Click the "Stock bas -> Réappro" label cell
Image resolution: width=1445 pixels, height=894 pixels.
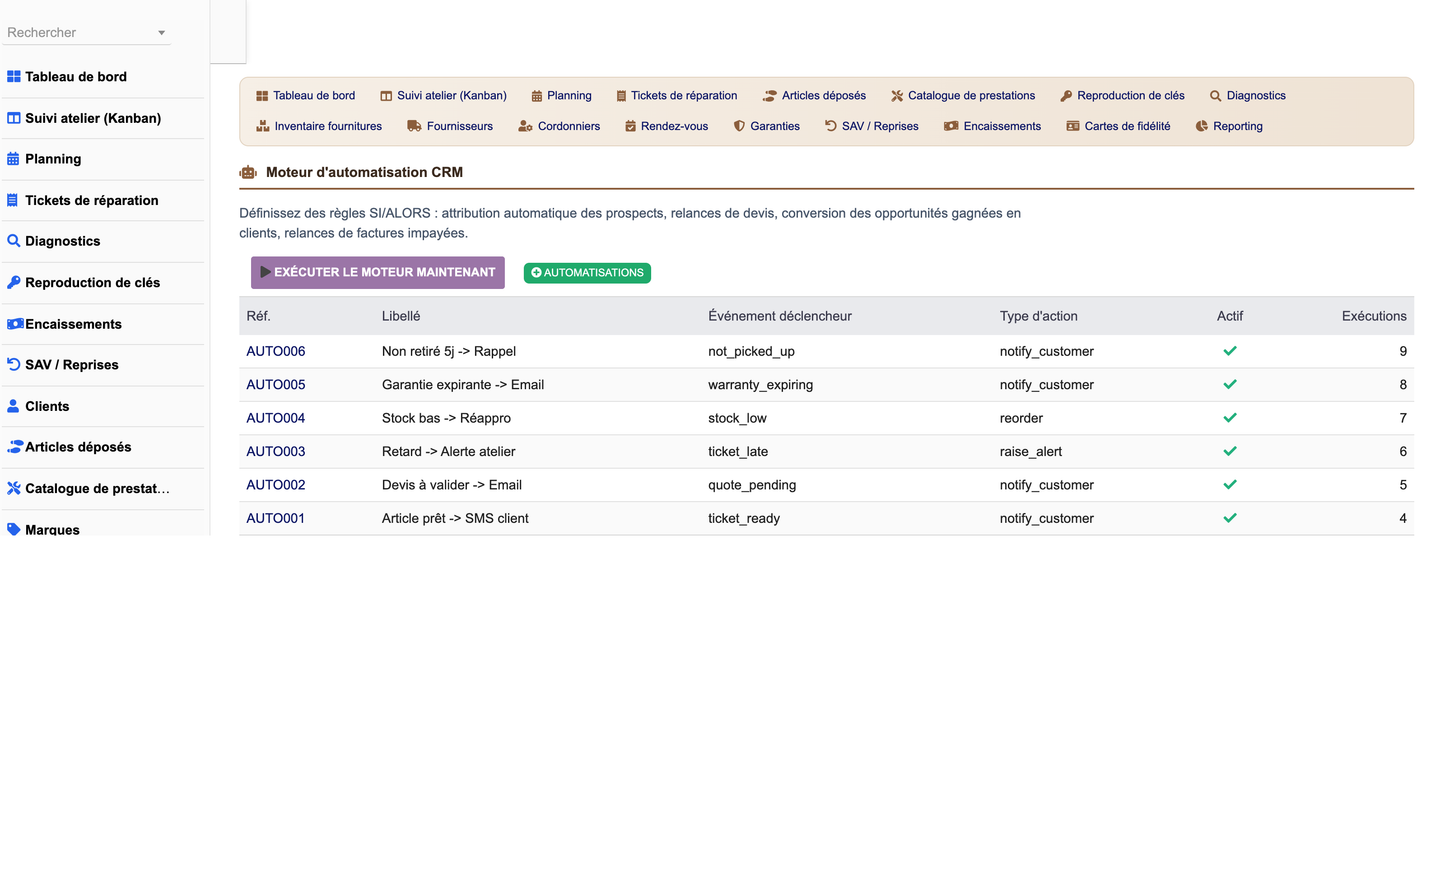pos(446,418)
